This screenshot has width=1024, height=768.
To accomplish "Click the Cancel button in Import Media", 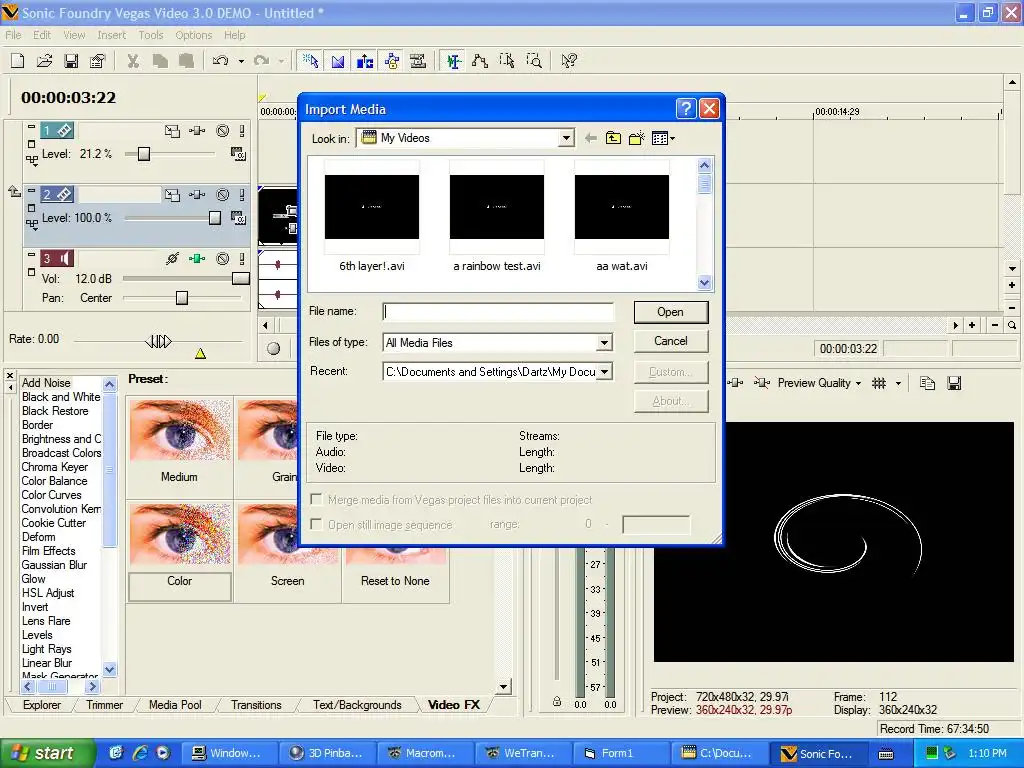I will click(x=671, y=341).
